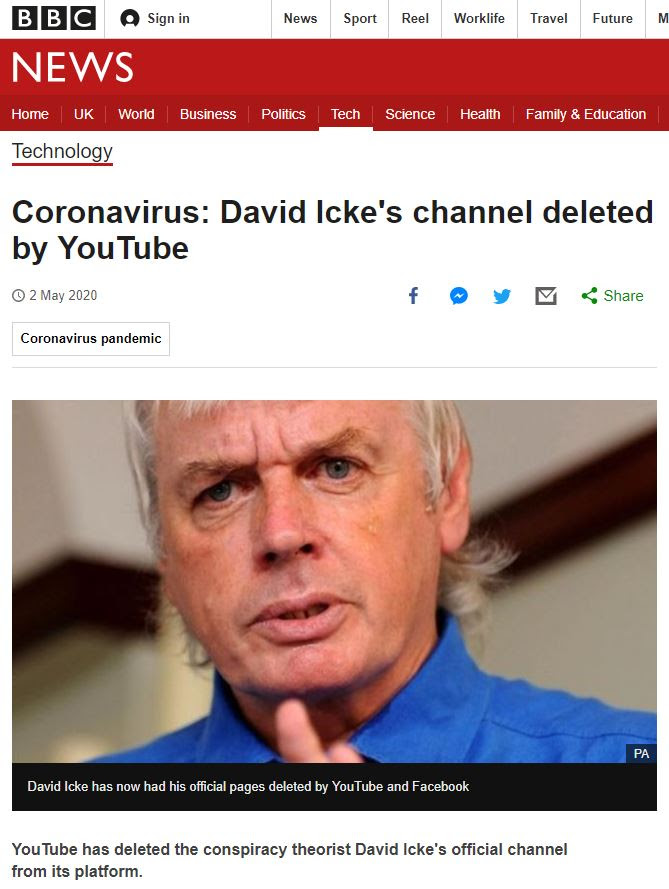
Task: Share article via Messenger icon
Action: pos(459,295)
